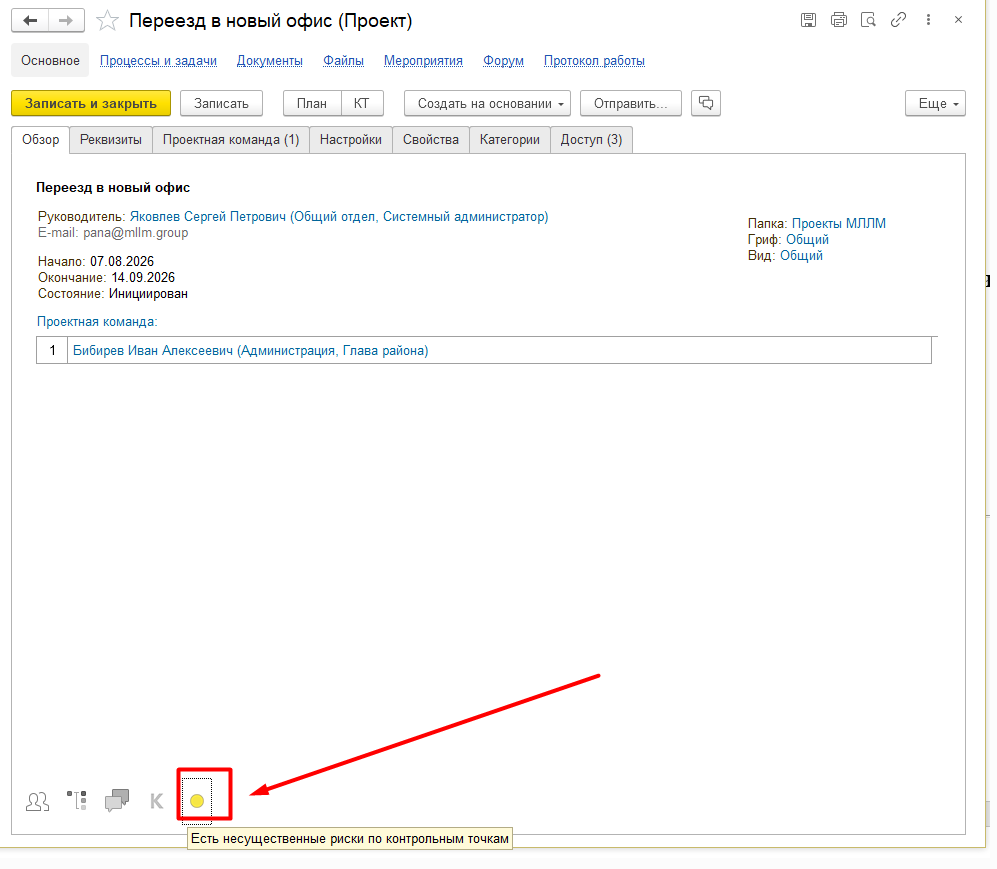
Task: Click the Записать и закрыть button
Action: point(91,104)
